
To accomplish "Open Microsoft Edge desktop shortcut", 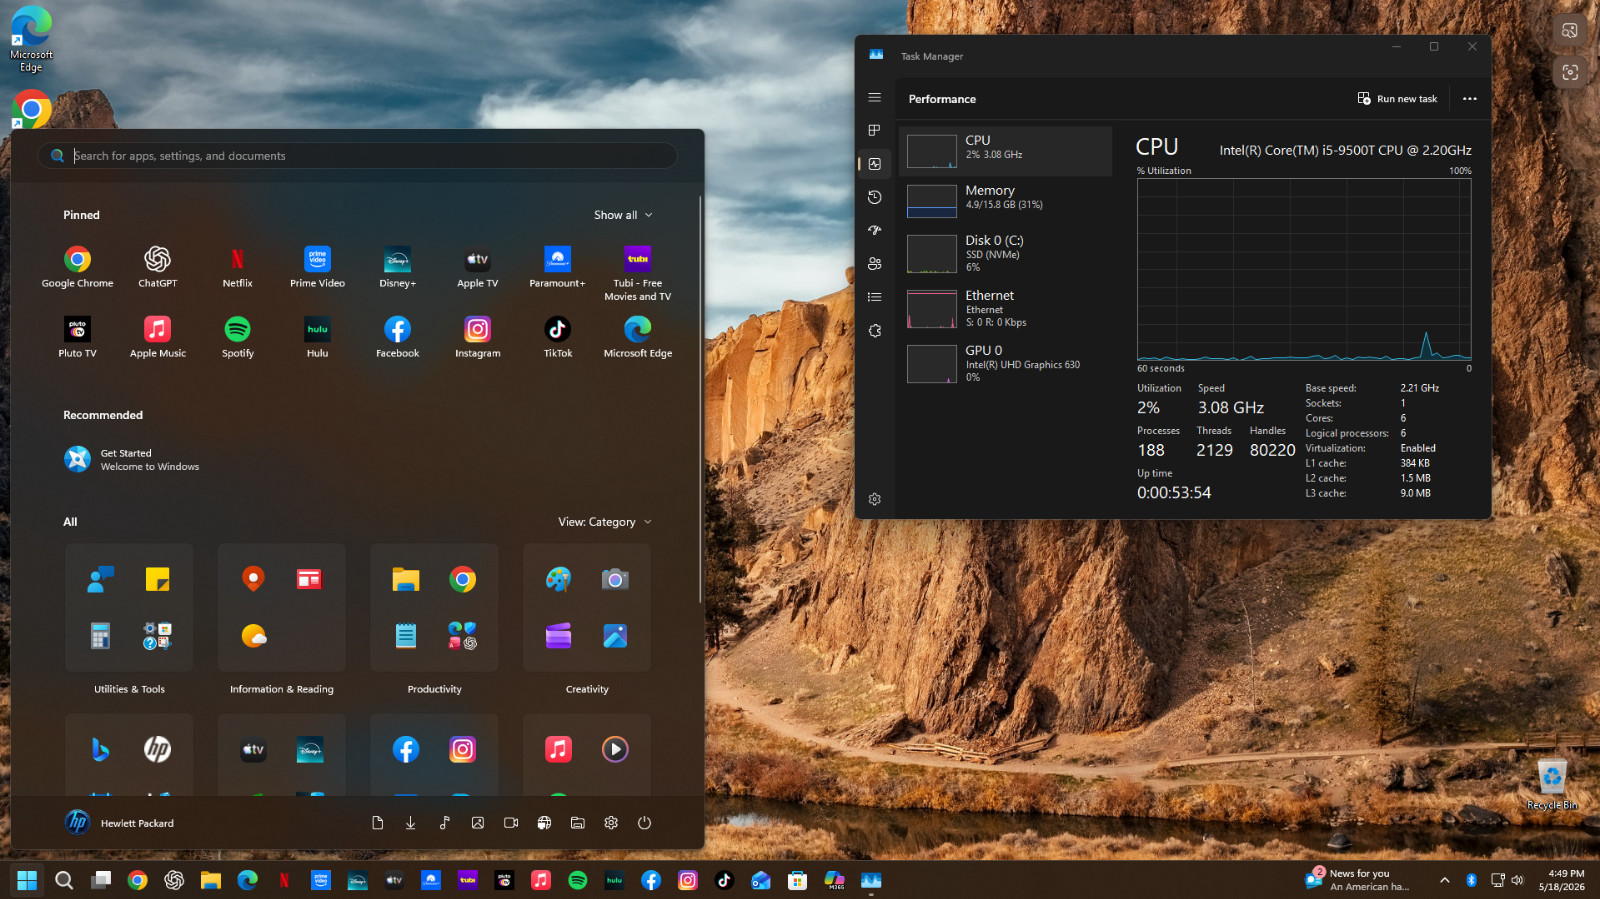I will click(x=31, y=40).
